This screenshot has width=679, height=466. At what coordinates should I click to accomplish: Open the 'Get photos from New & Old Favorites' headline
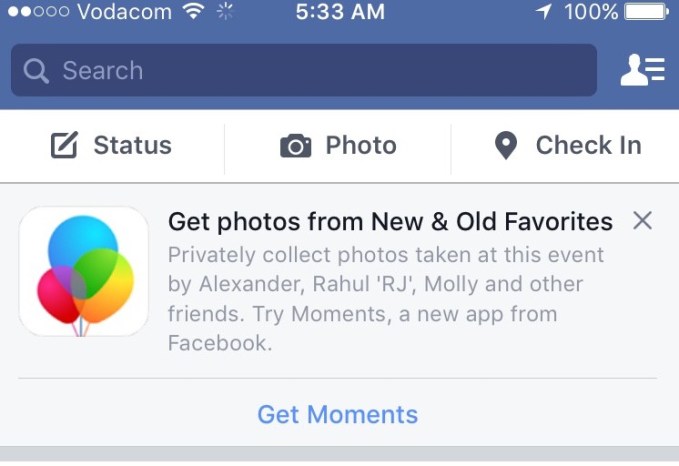click(x=390, y=221)
